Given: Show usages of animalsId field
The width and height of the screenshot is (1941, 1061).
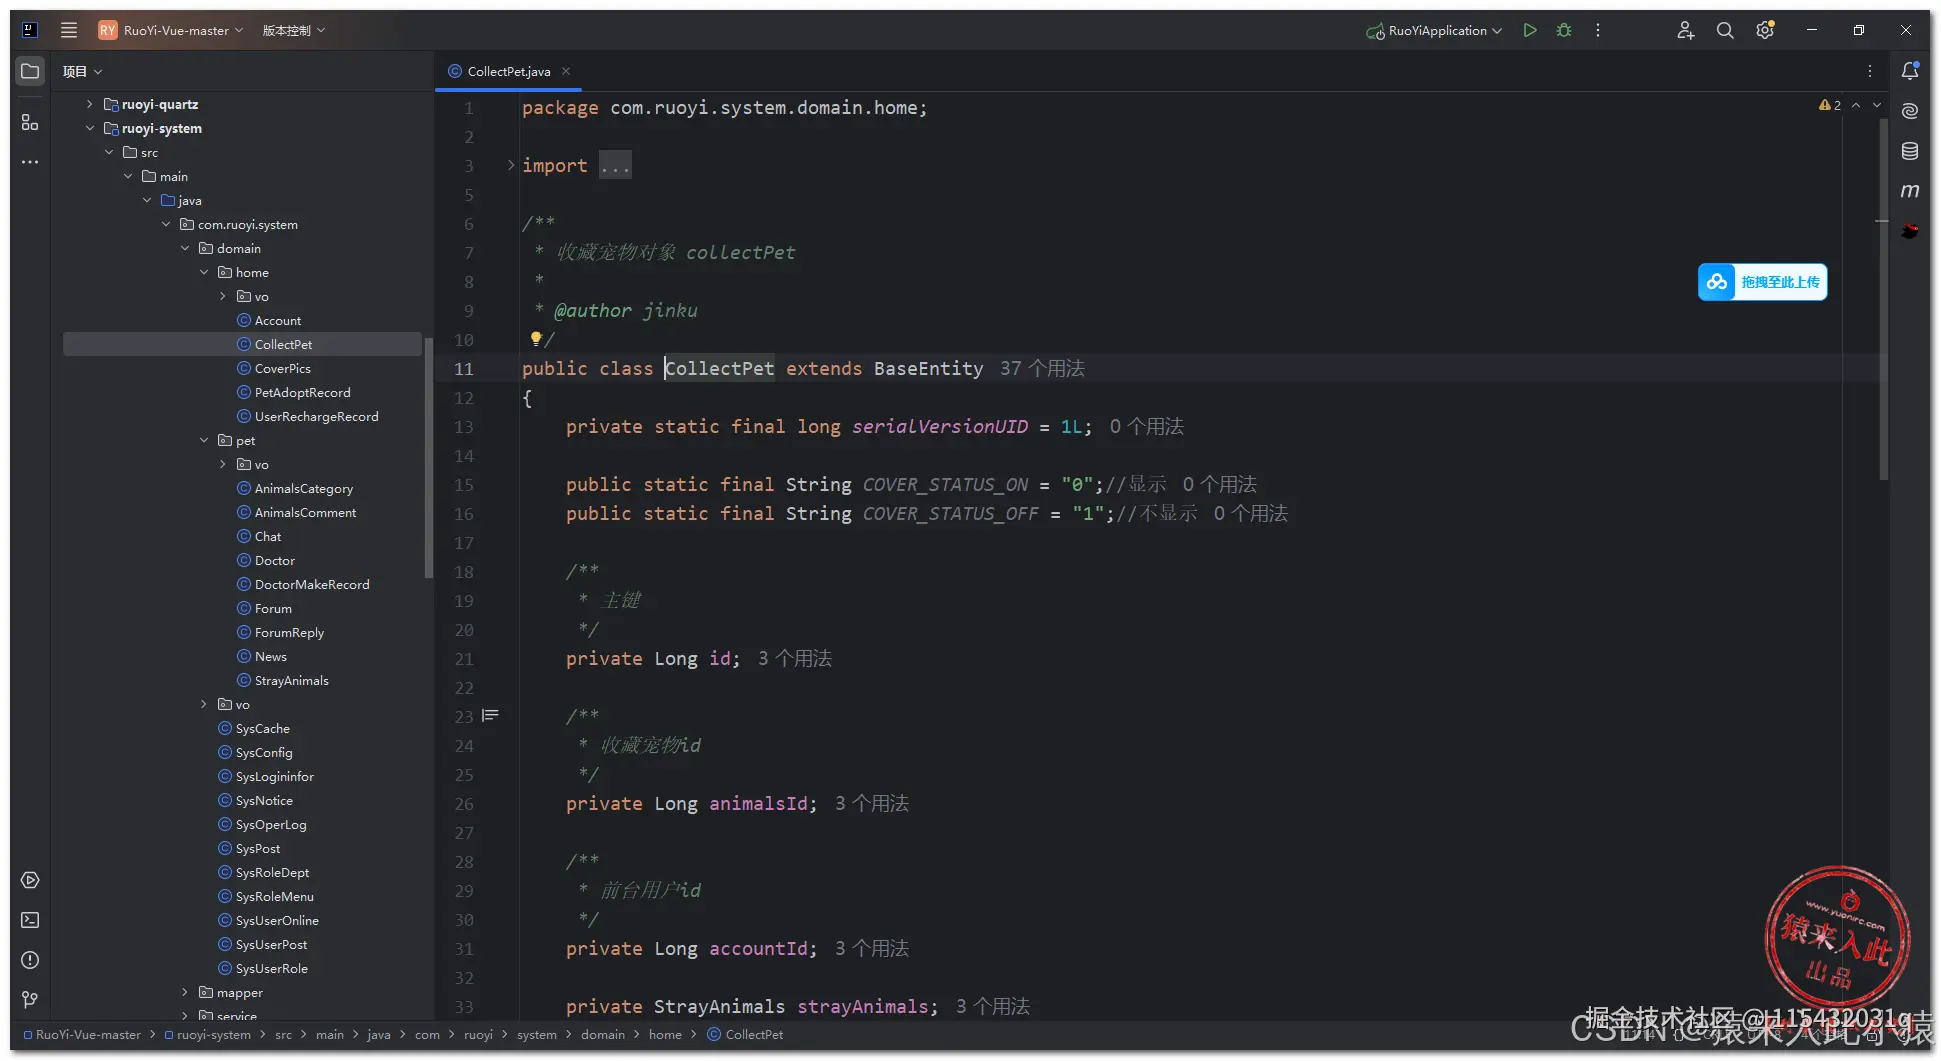Looking at the screenshot, I should tap(872, 804).
